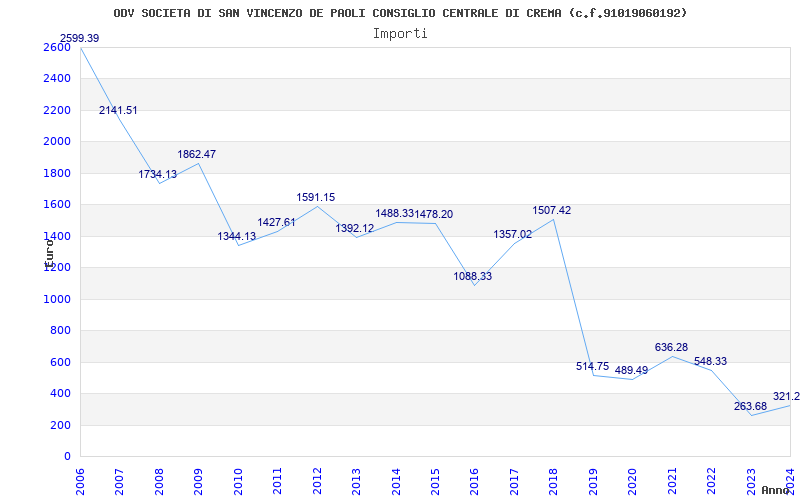
Task: Select data label 1734.13
Action: (x=158, y=174)
